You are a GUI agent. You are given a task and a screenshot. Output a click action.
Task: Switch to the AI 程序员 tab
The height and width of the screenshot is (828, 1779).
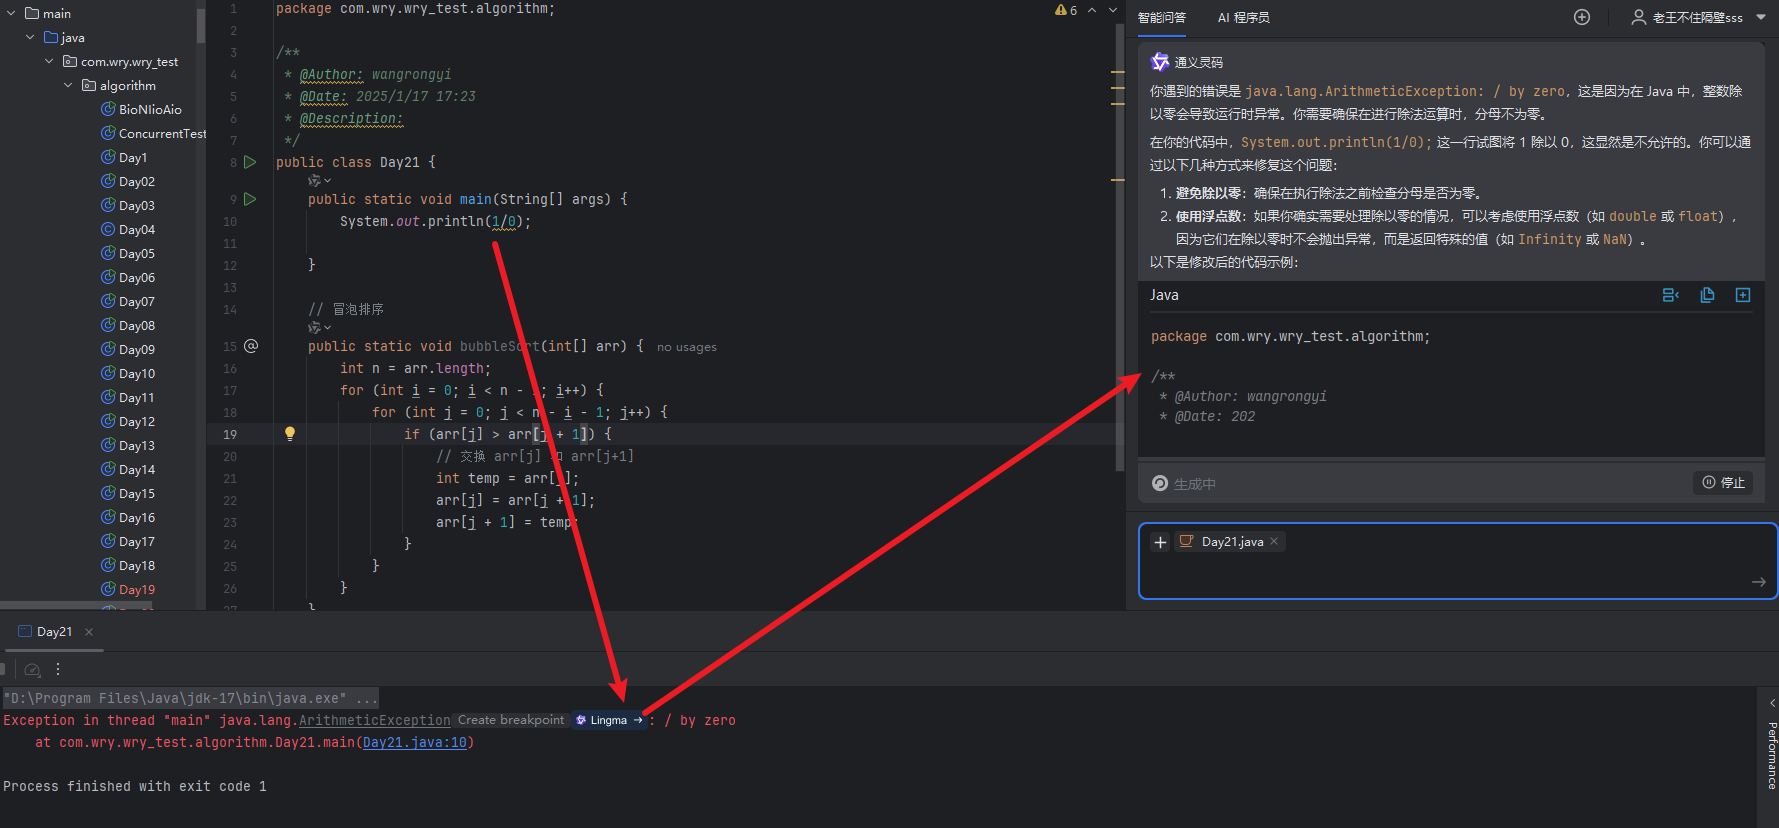click(1244, 18)
